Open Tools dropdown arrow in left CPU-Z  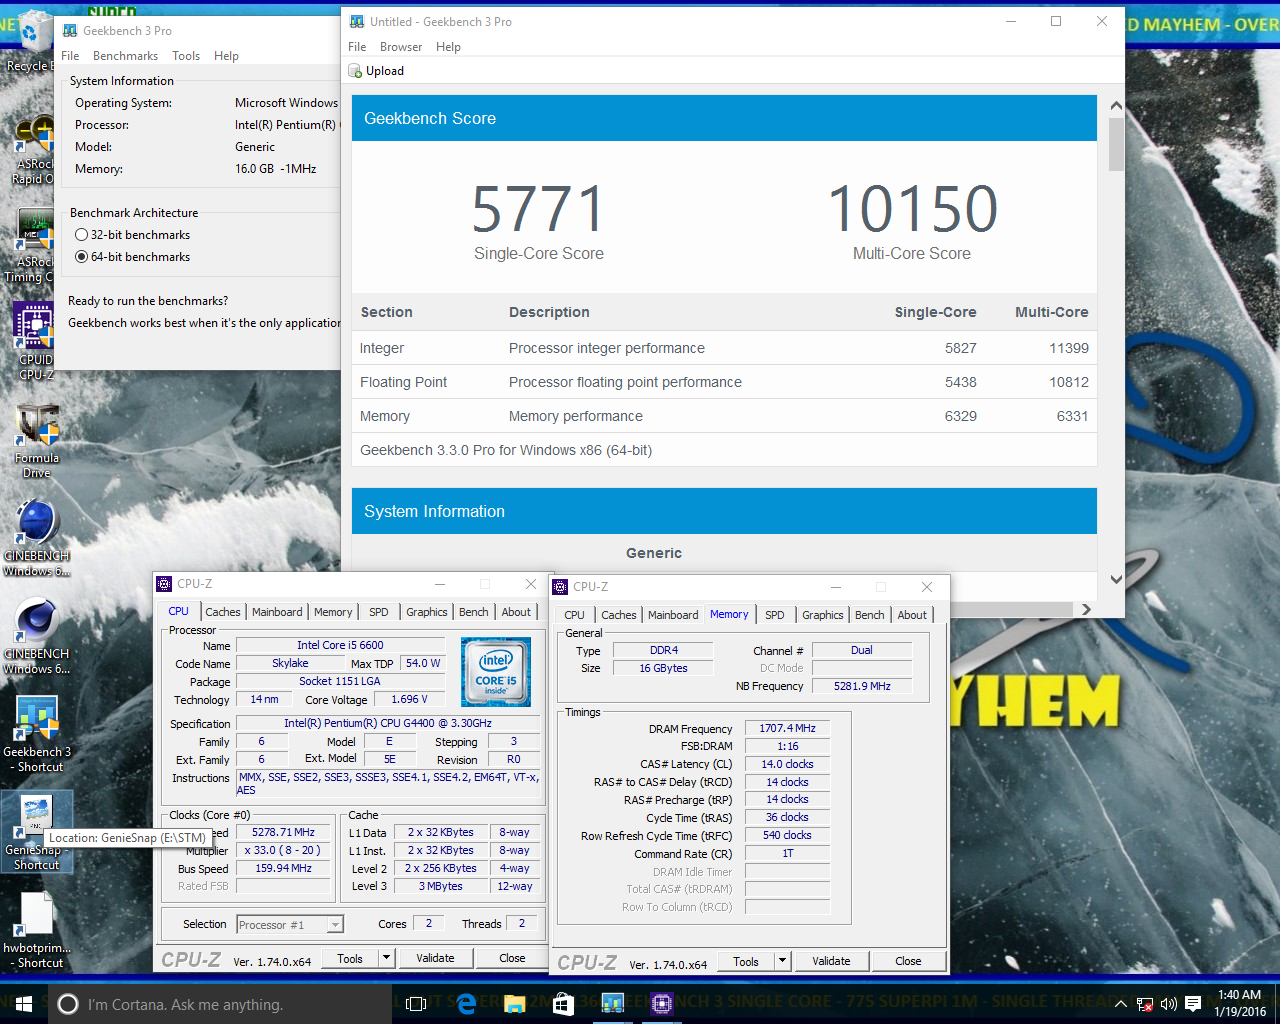pyautogui.click(x=386, y=958)
